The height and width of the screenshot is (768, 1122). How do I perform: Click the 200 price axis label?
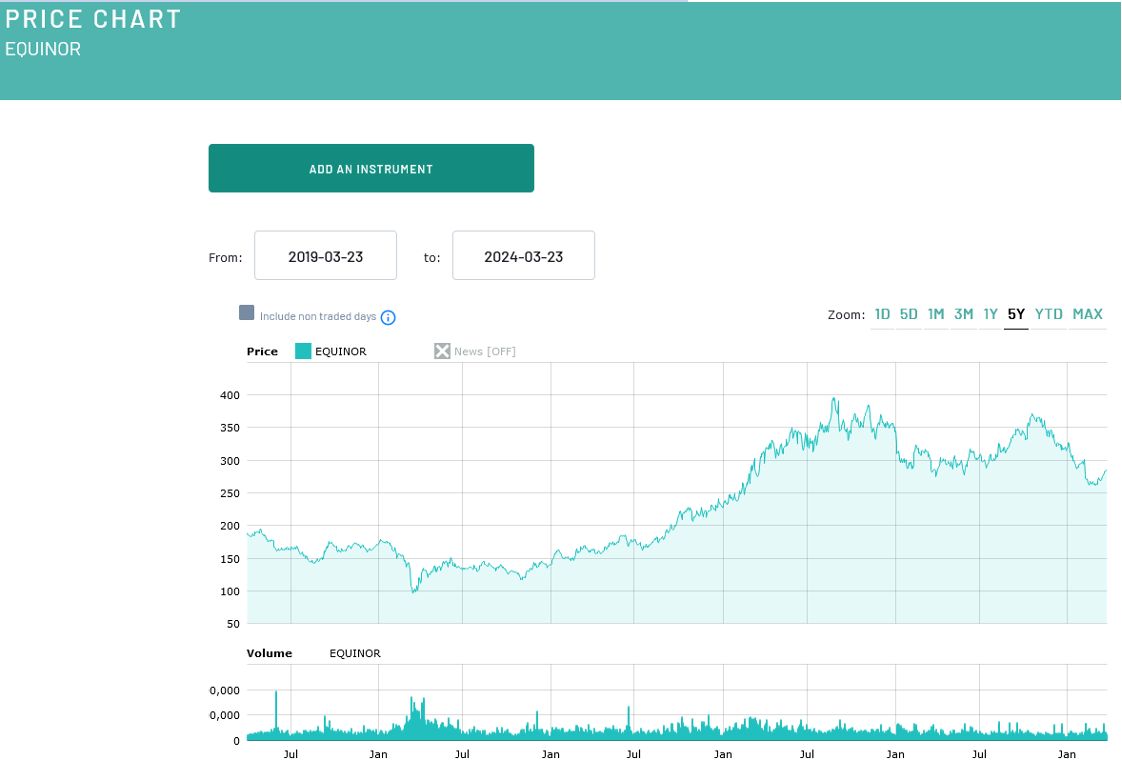[x=230, y=526]
